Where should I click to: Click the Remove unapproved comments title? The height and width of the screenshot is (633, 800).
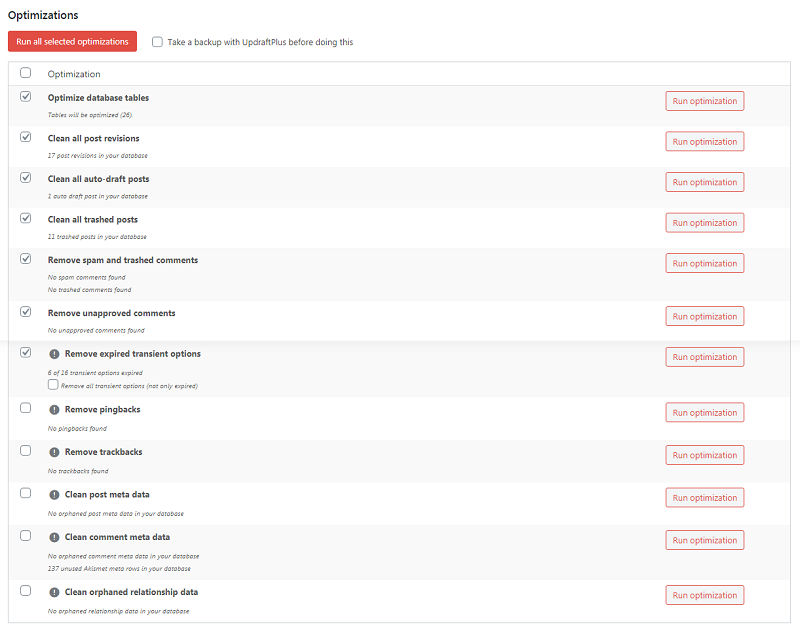tap(112, 313)
